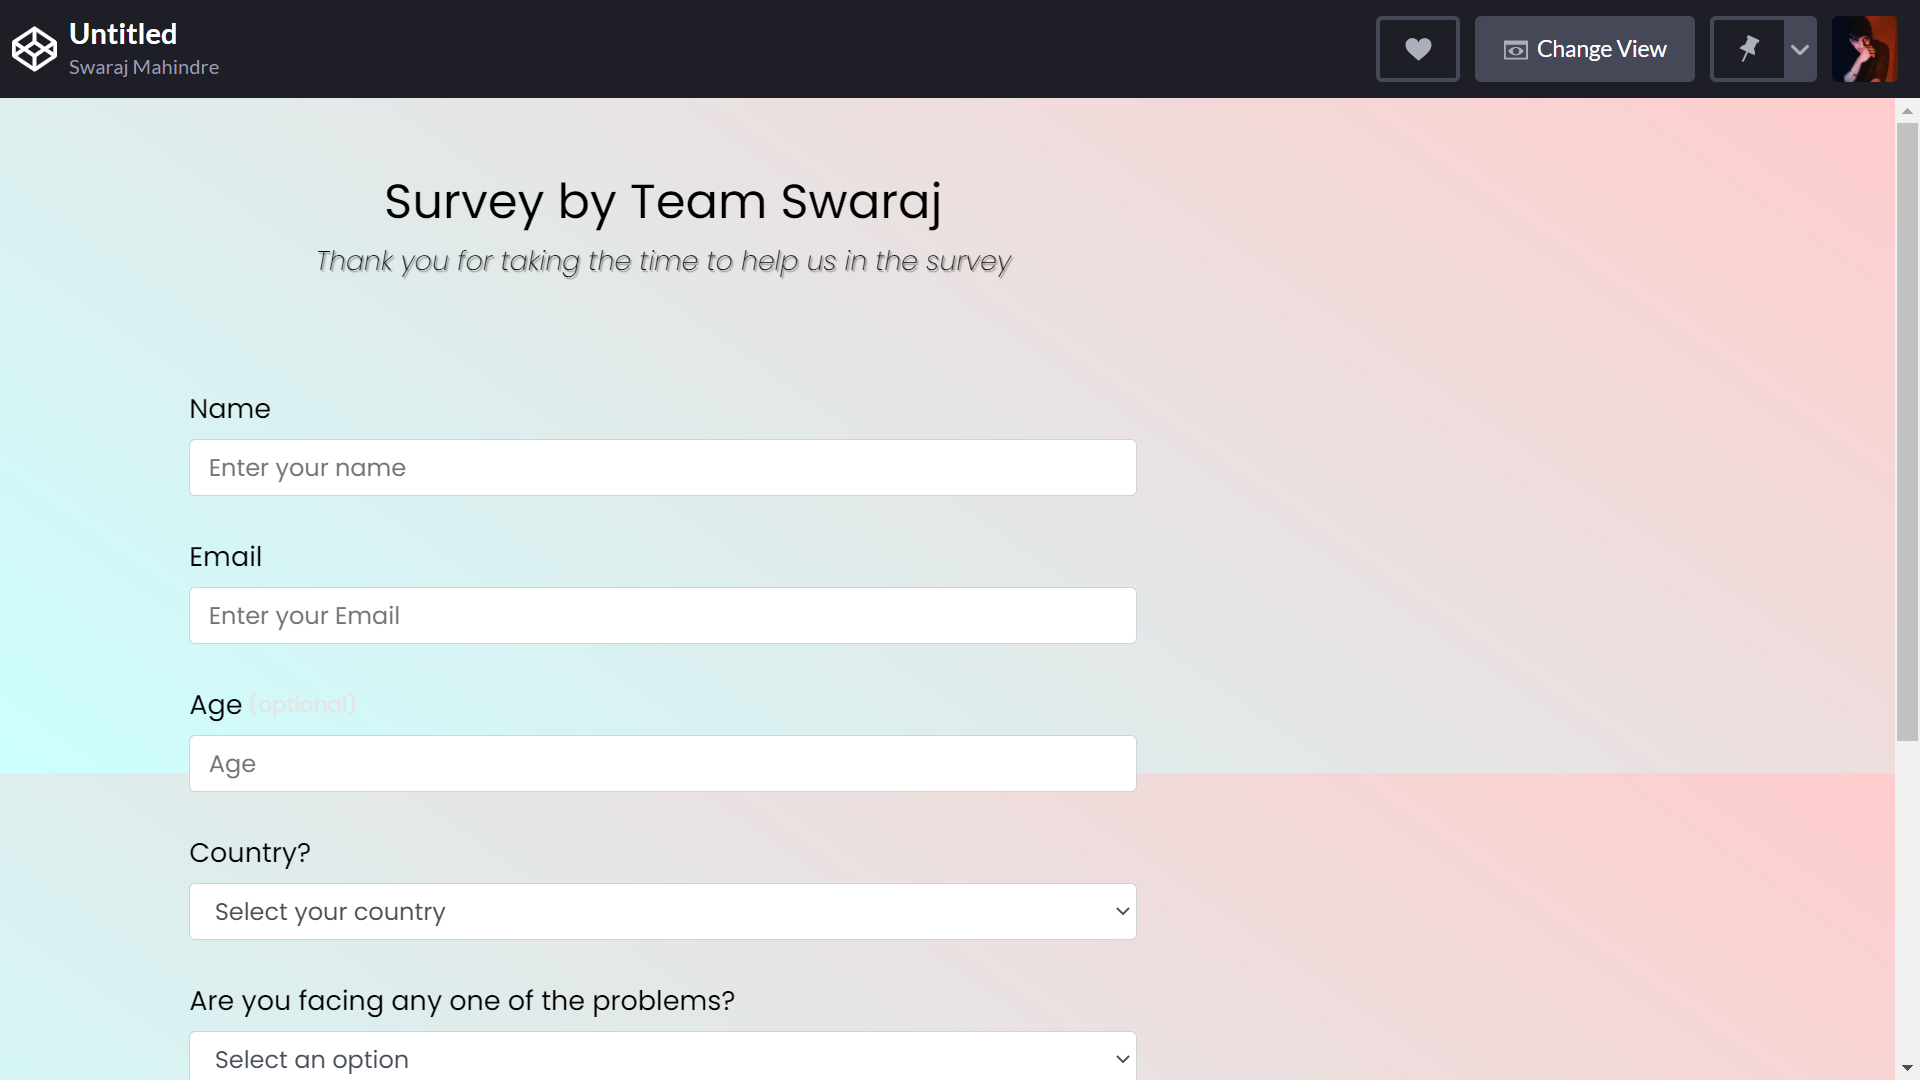Click the Enter your Email field
The image size is (1920, 1080).
click(x=662, y=615)
